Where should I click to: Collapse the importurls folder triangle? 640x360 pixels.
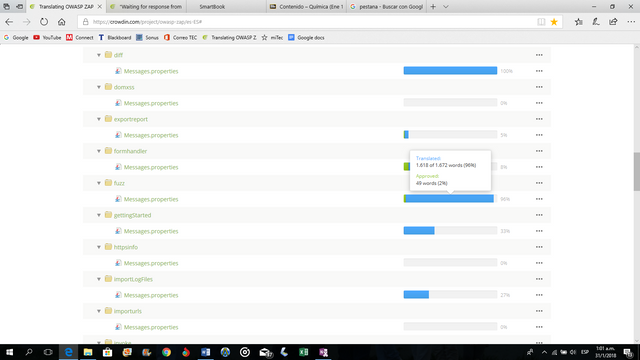(x=99, y=311)
